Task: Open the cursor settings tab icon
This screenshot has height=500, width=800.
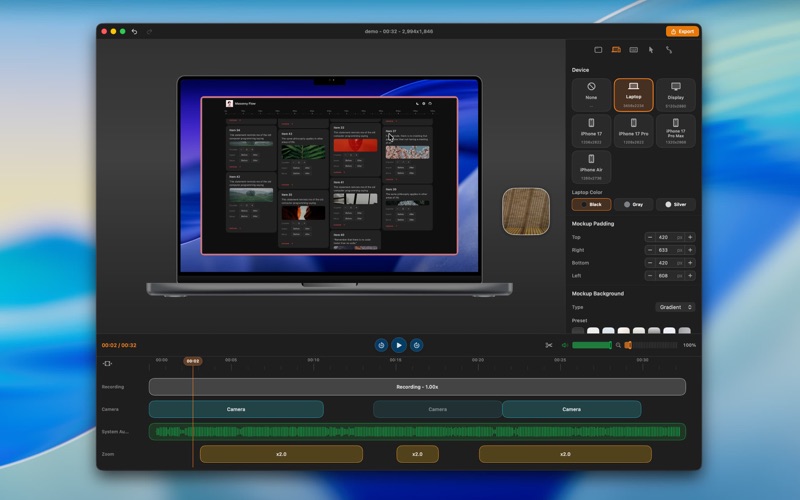Action: [x=651, y=50]
